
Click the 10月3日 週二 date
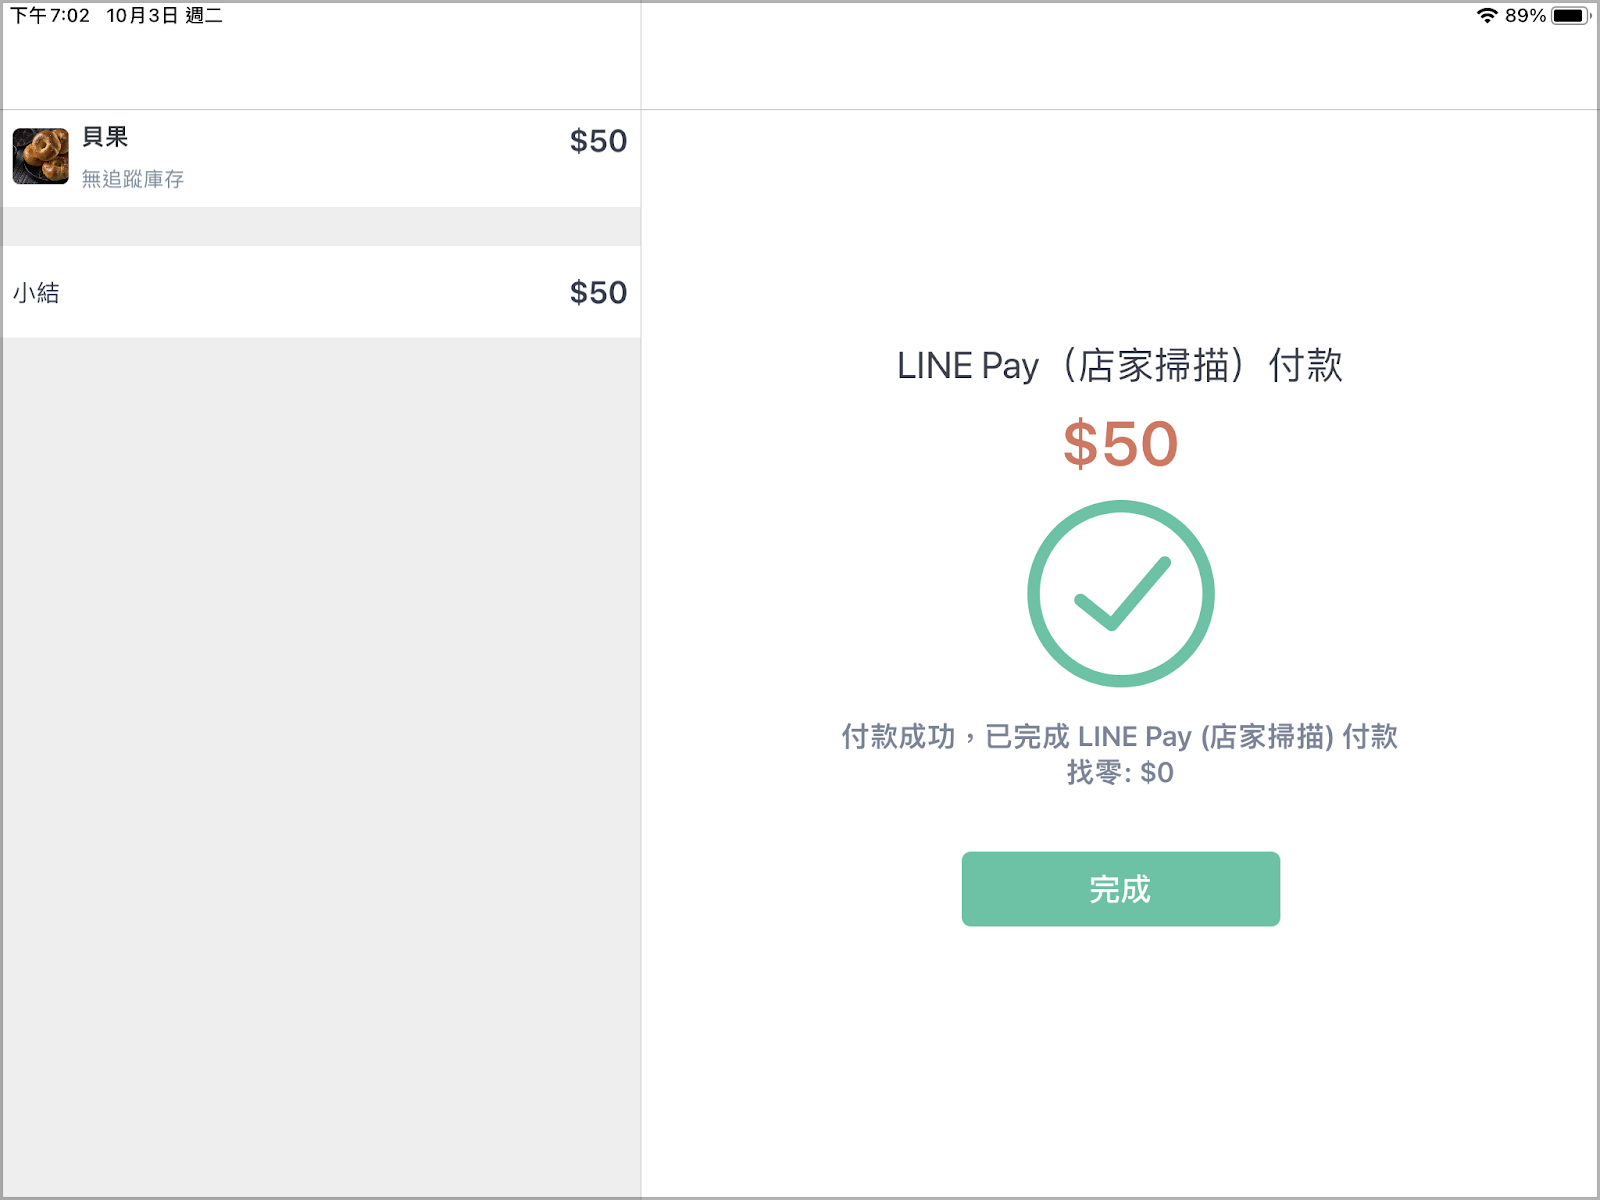click(165, 15)
